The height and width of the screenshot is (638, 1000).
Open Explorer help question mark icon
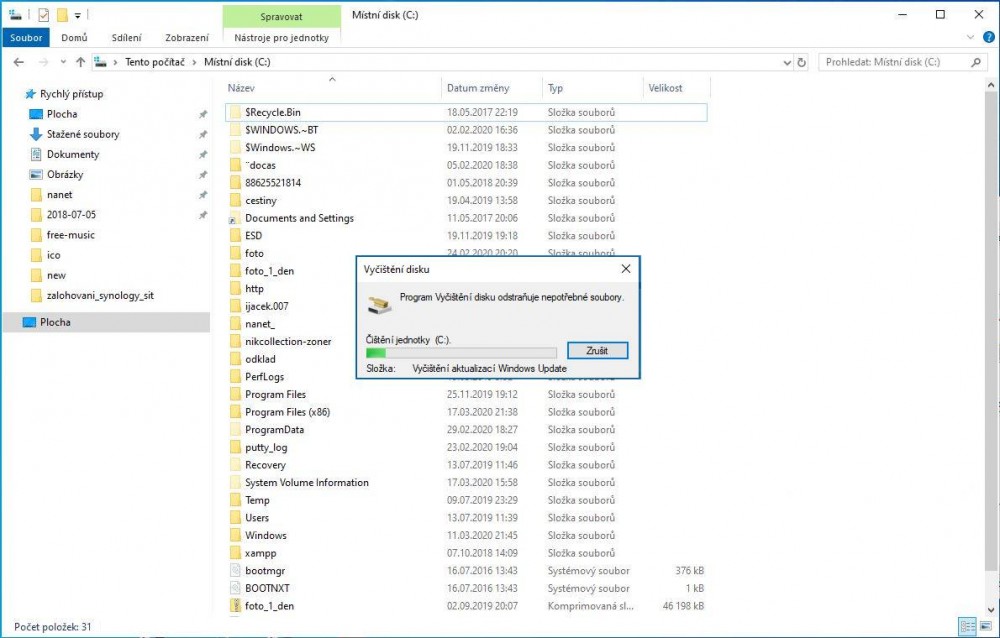(x=988, y=37)
